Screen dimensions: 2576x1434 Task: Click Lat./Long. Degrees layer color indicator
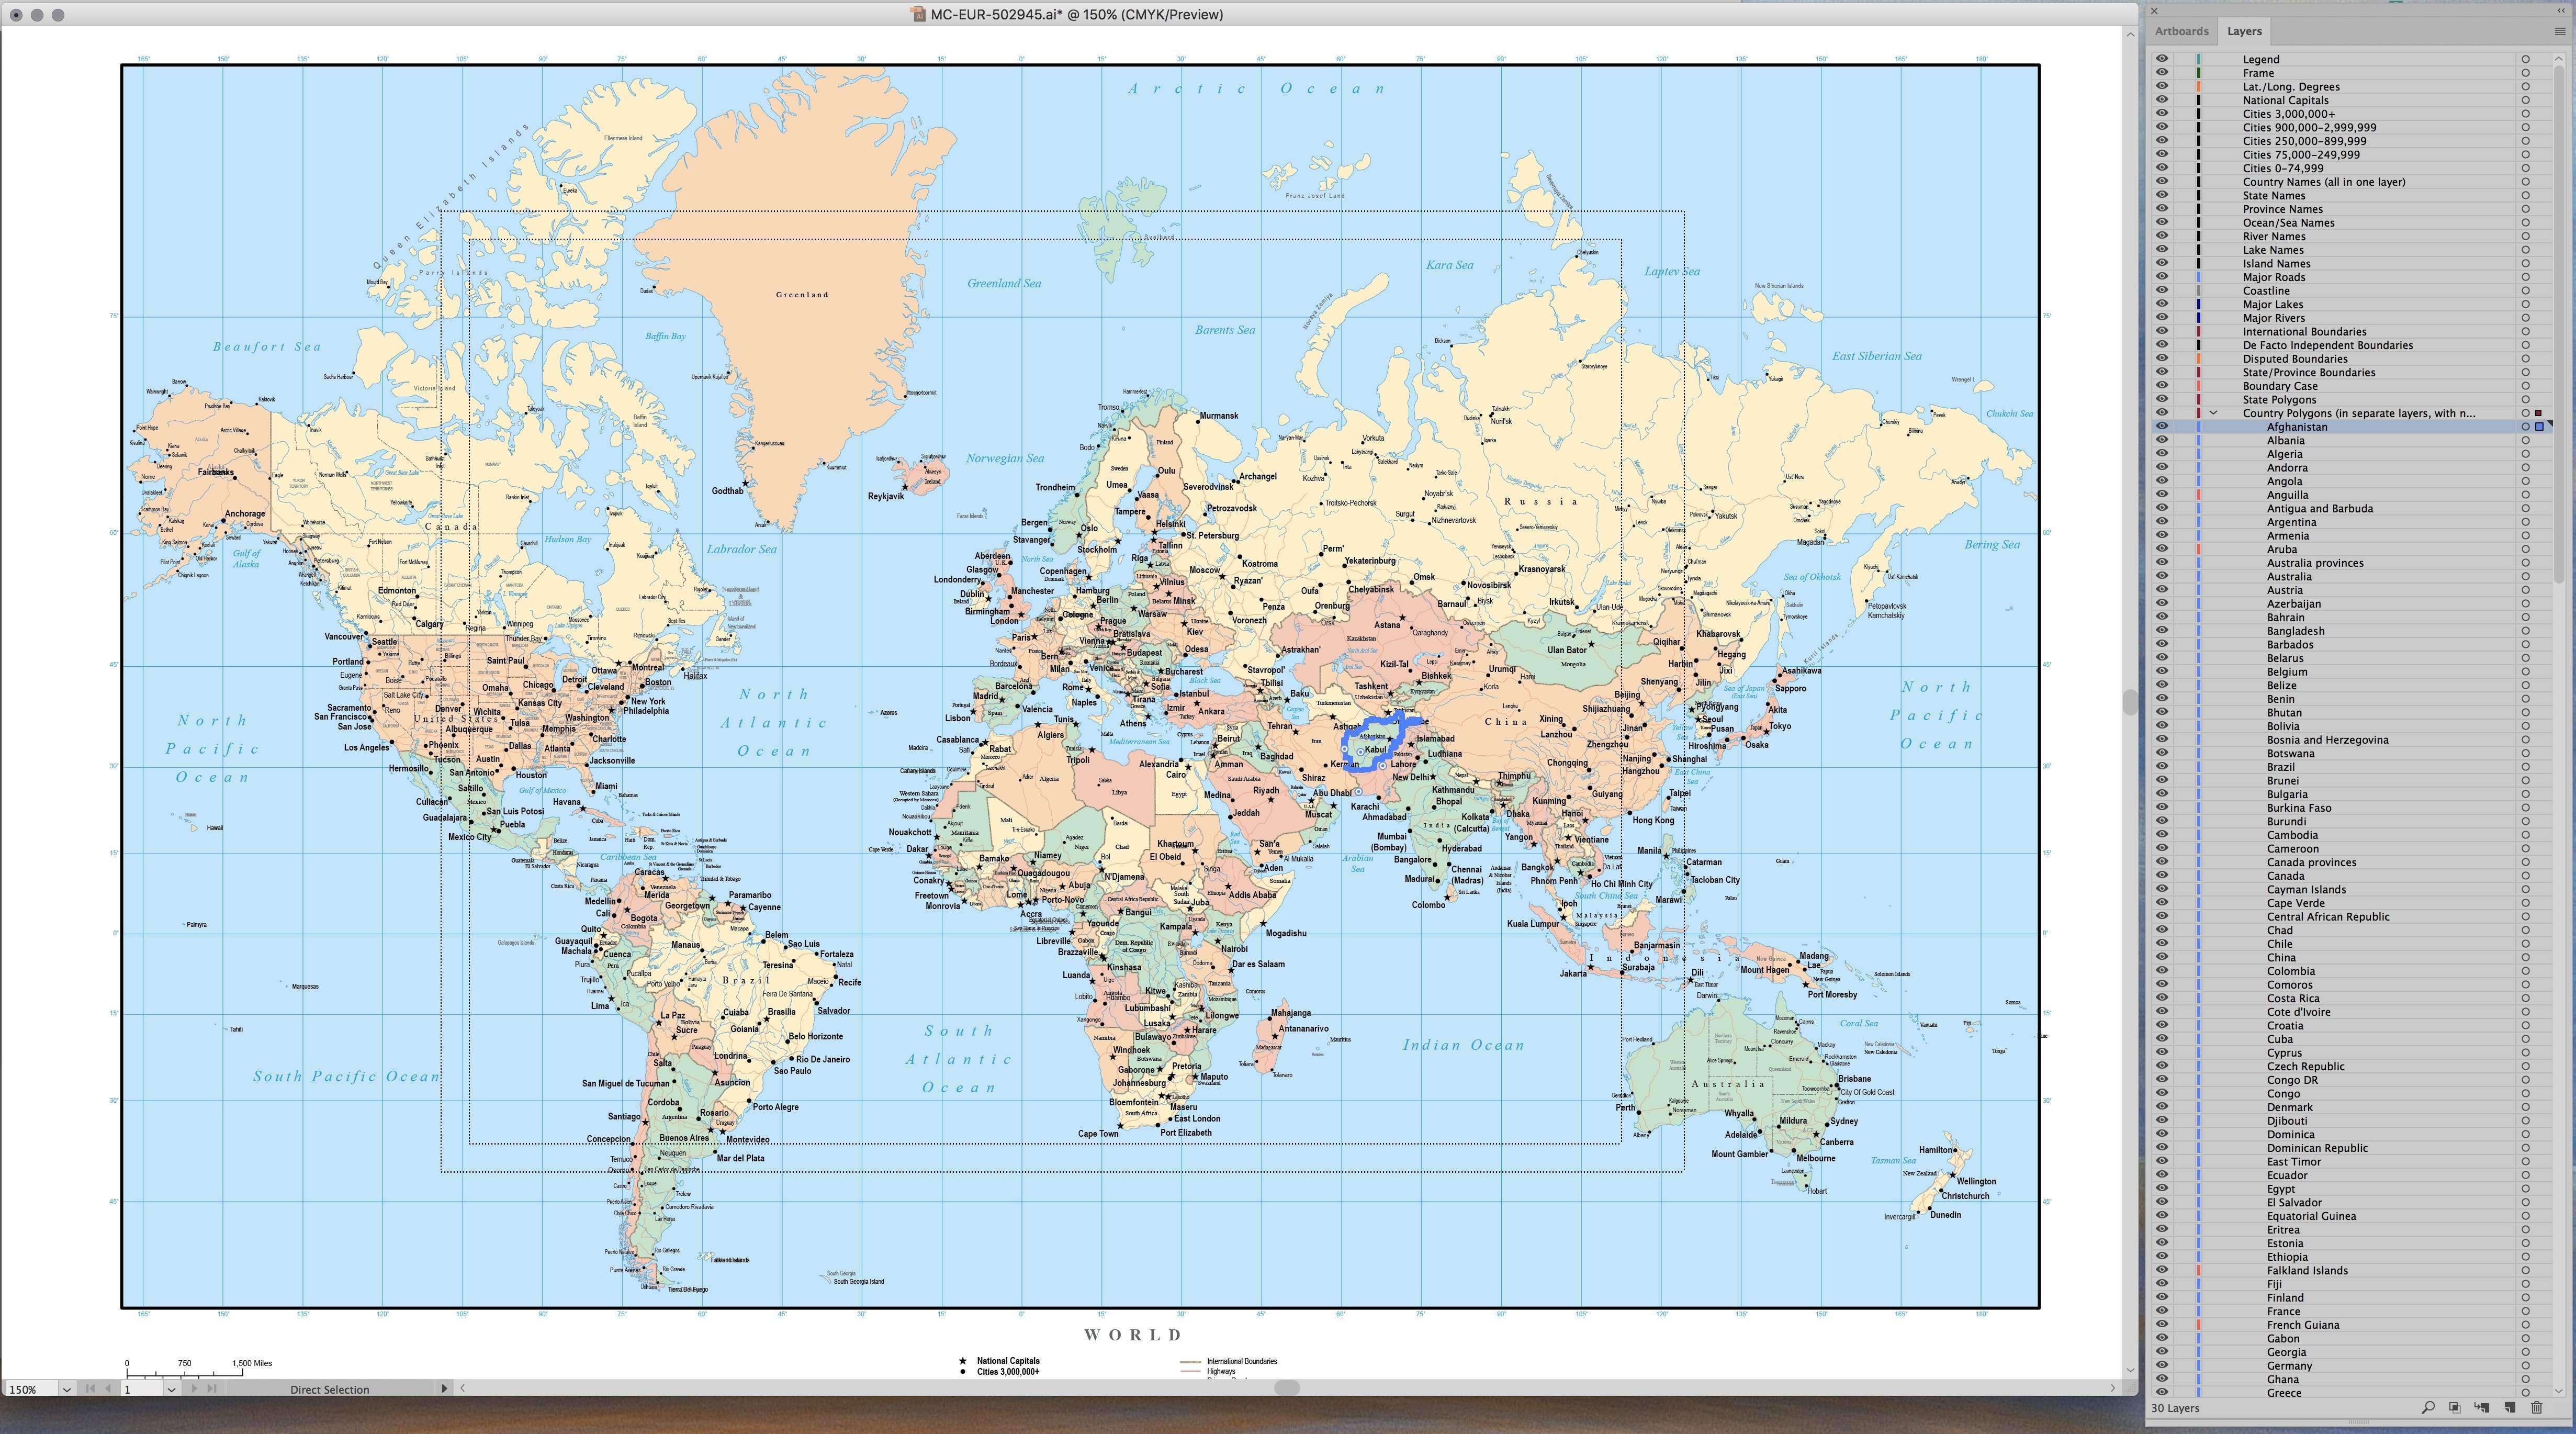pos(2198,86)
